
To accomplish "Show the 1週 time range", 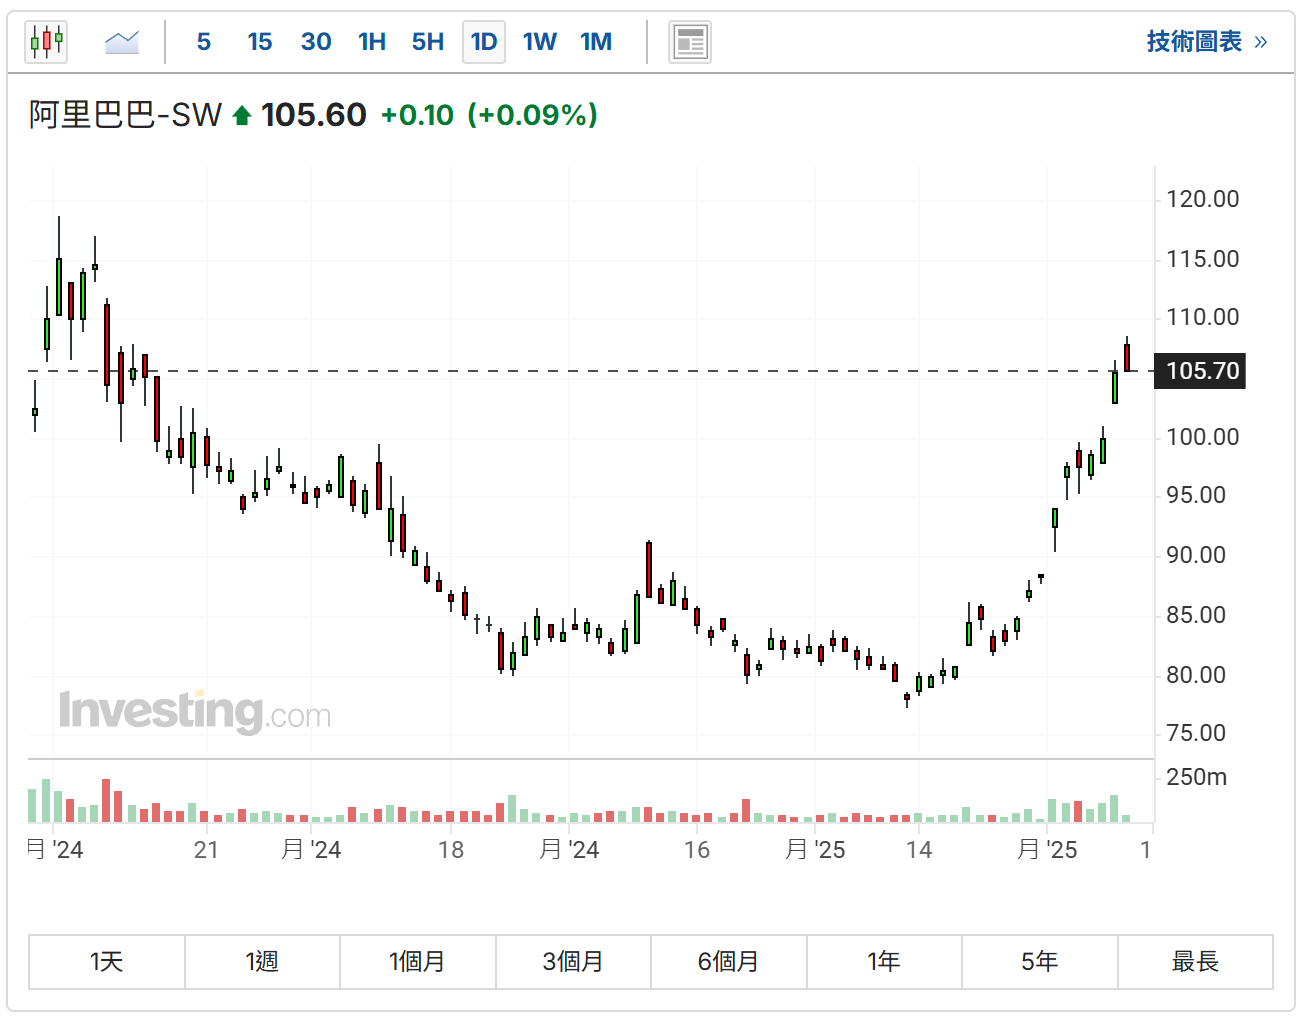I will click(263, 962).
